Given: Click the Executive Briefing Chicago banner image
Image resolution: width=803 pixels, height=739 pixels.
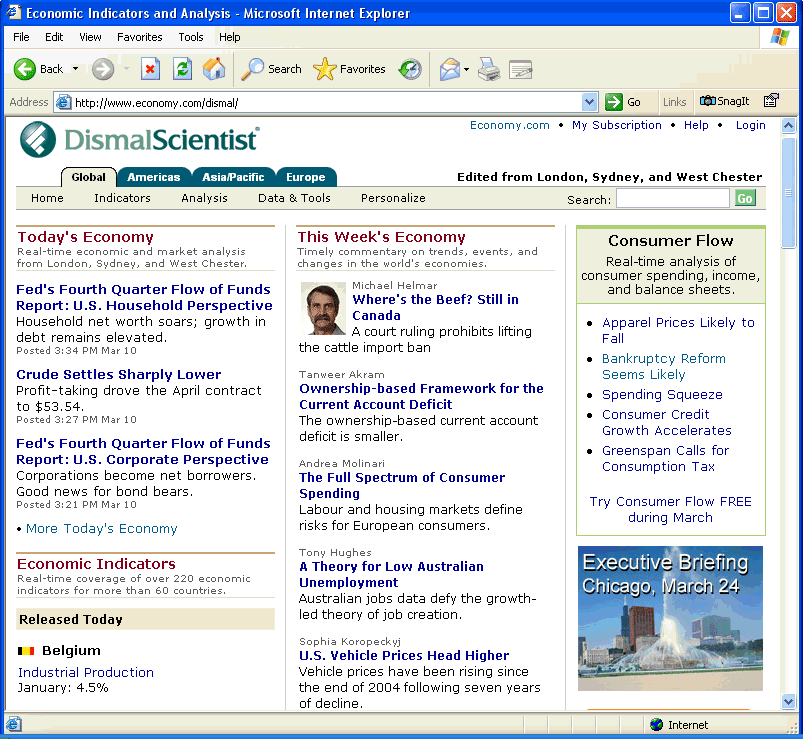Looking at the screenshot, I should coord(670,618).
